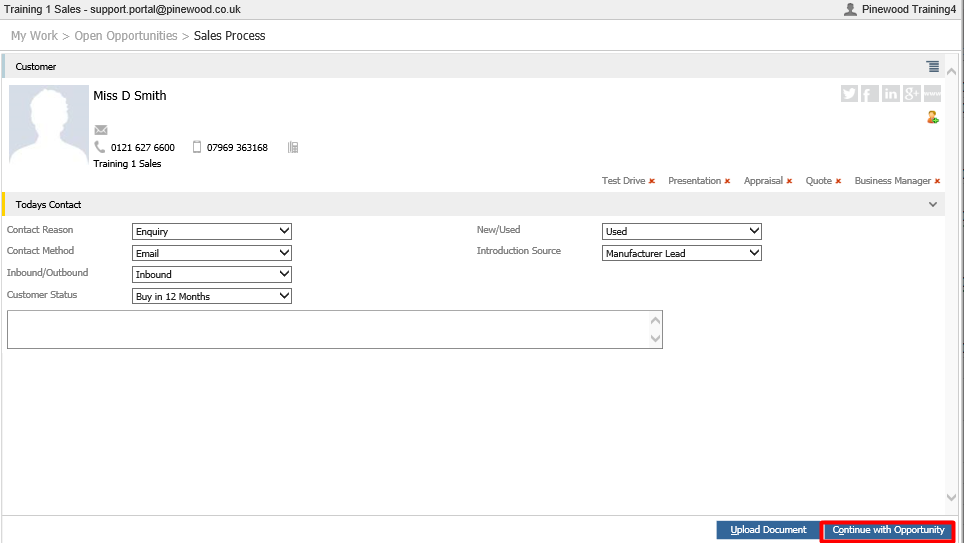Image resolution: width=964 pixels, height=543 pixels.
Task: Click the customer name Miss D Smith
Action: [130, 95]
